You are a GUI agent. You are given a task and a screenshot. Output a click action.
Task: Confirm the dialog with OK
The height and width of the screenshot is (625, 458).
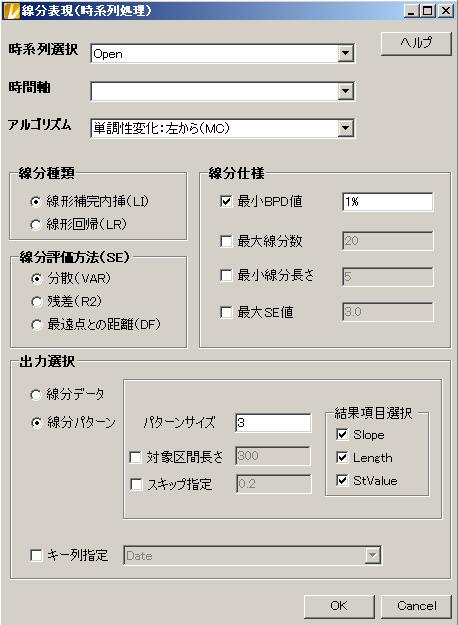click(x=339, y=606)
